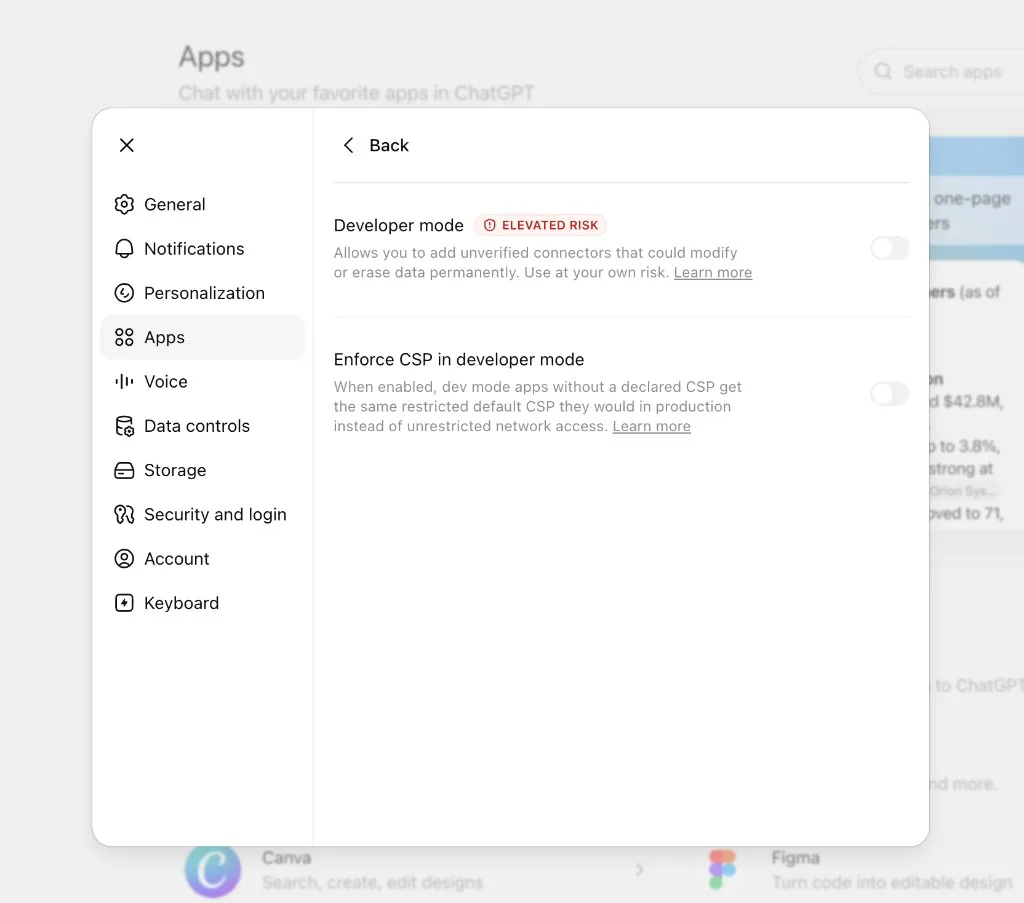Click the Keyboard shortcut icon
1024x903 pixels.
click(124, 603)
